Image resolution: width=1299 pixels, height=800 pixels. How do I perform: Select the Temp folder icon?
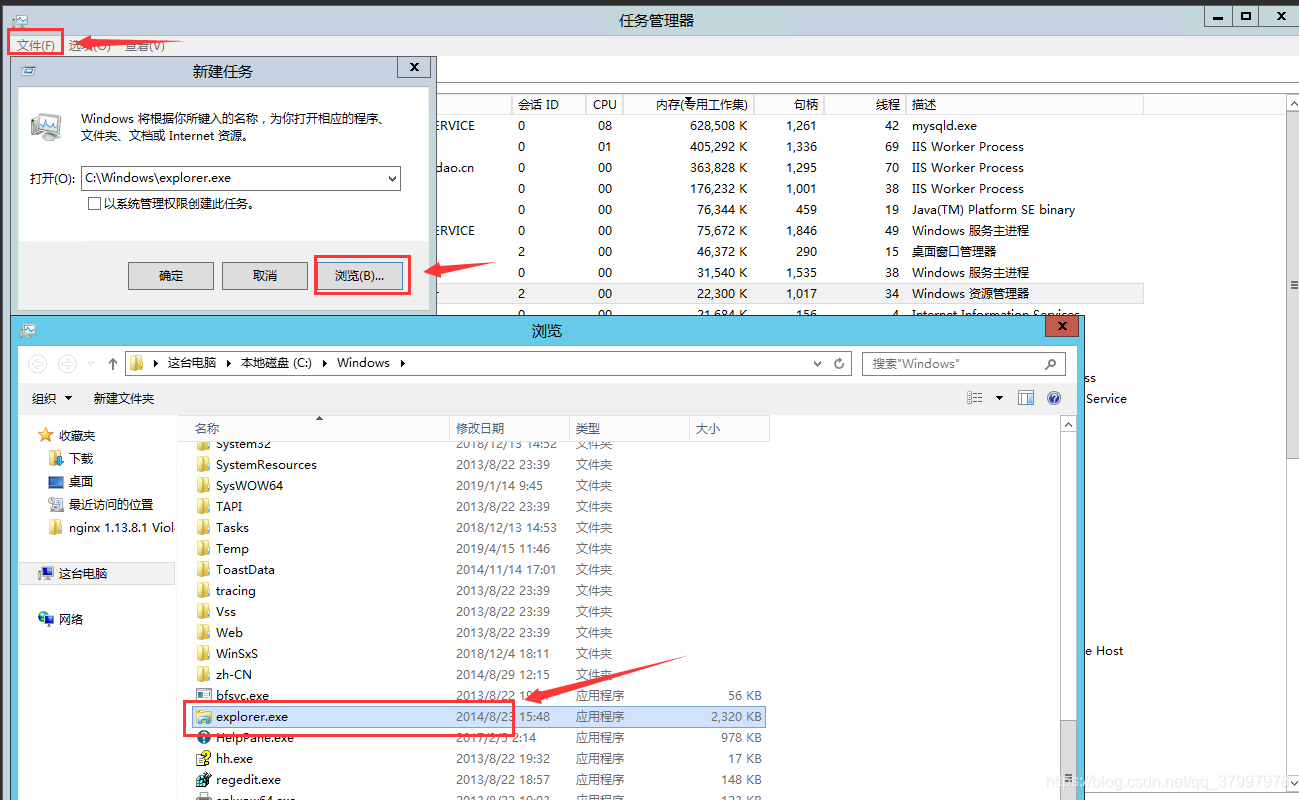pos(204,549)
